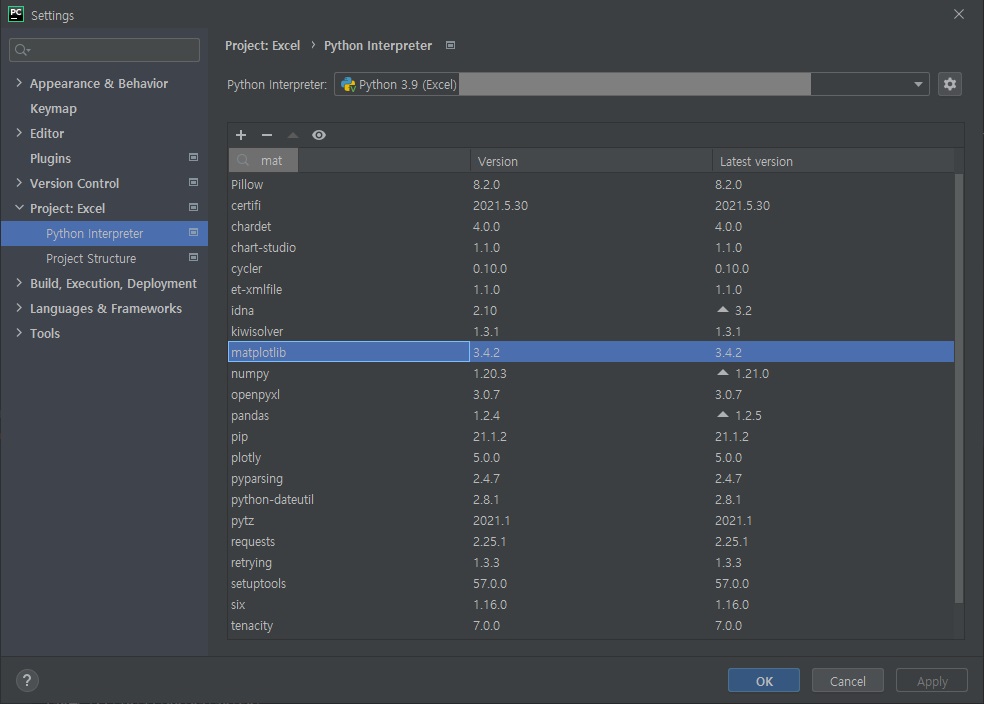
Task: Expand Appearance & Behavior section
Action: pyautogui.click(x=19, y=83)
